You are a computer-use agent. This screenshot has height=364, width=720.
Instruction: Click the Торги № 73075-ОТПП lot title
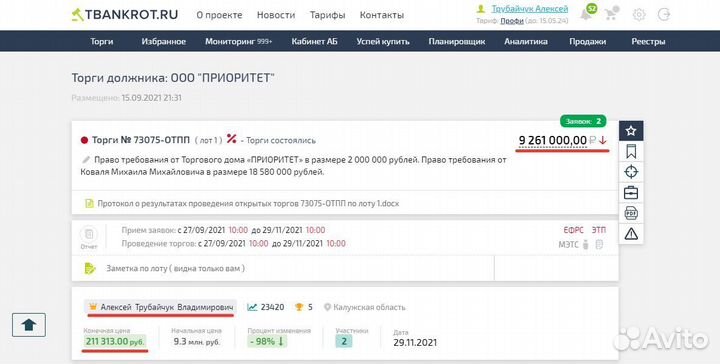click(141, 140)
